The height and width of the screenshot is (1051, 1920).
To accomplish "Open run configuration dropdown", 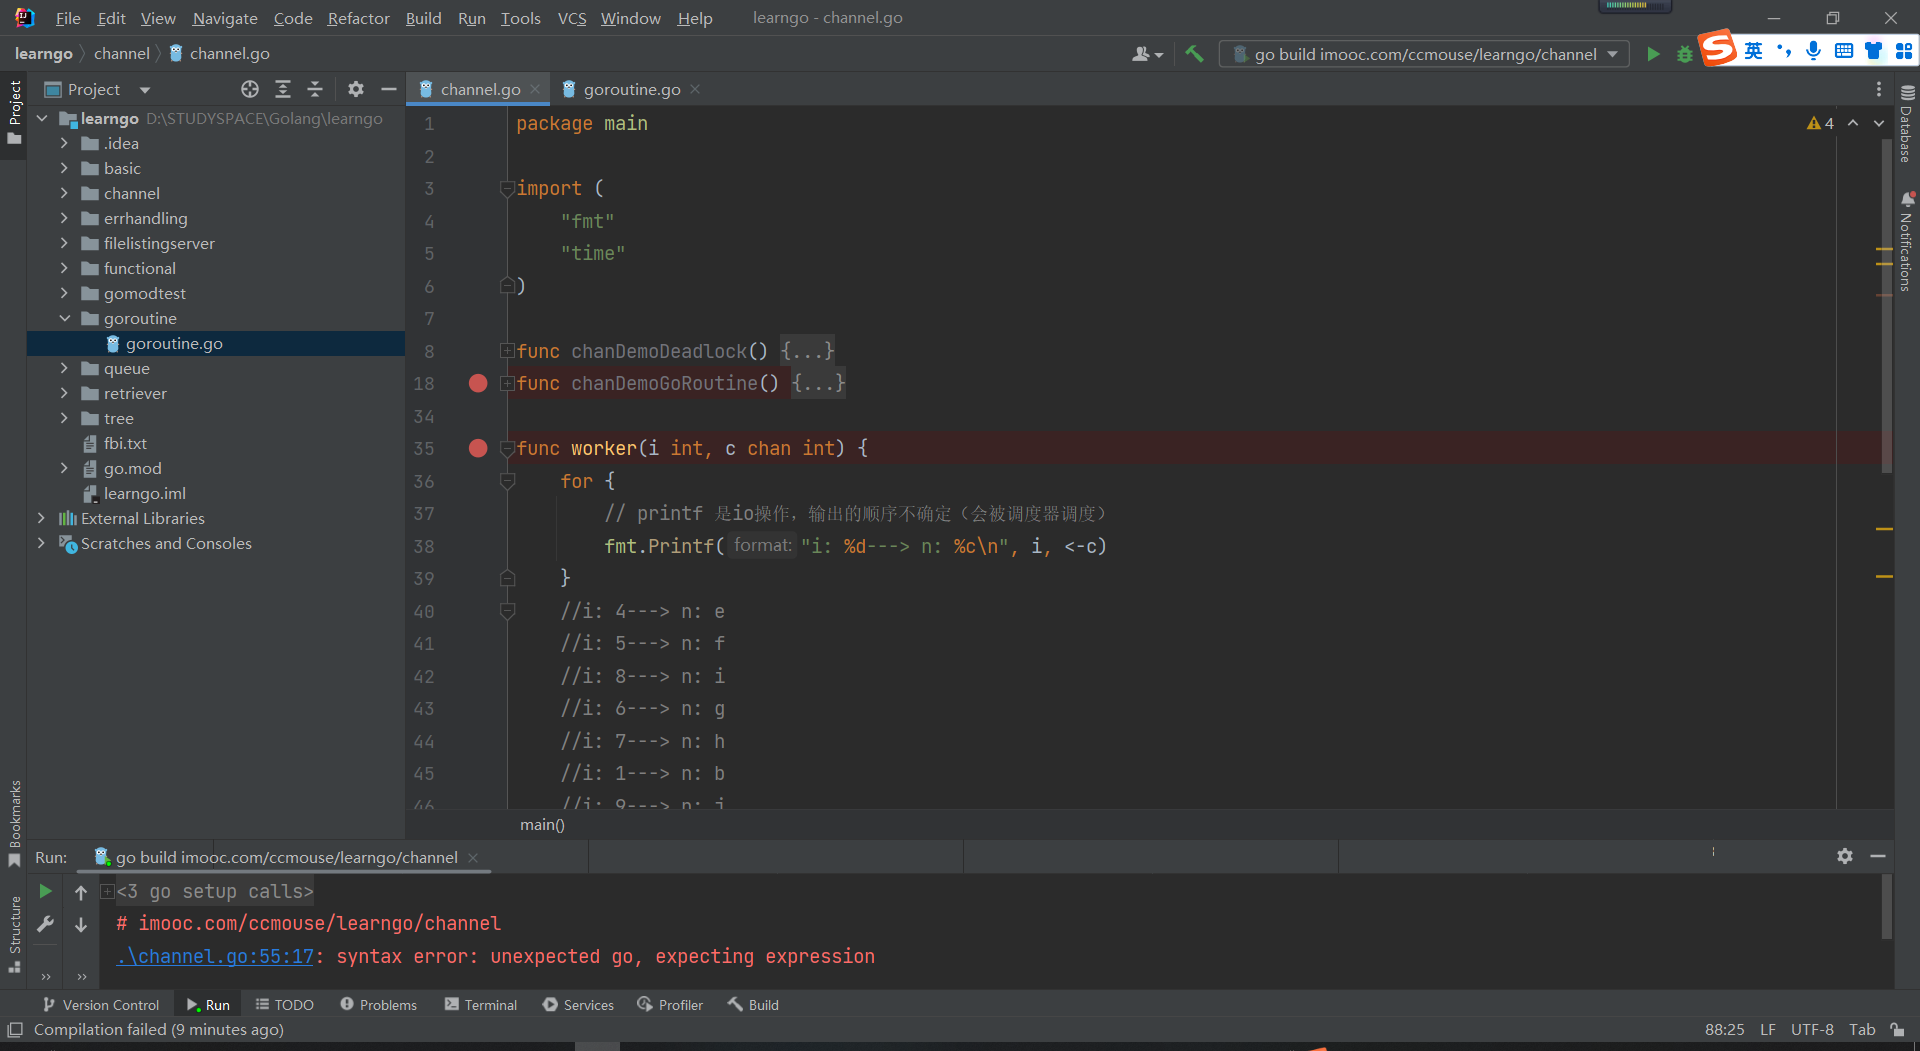I will click(1613, 54).
